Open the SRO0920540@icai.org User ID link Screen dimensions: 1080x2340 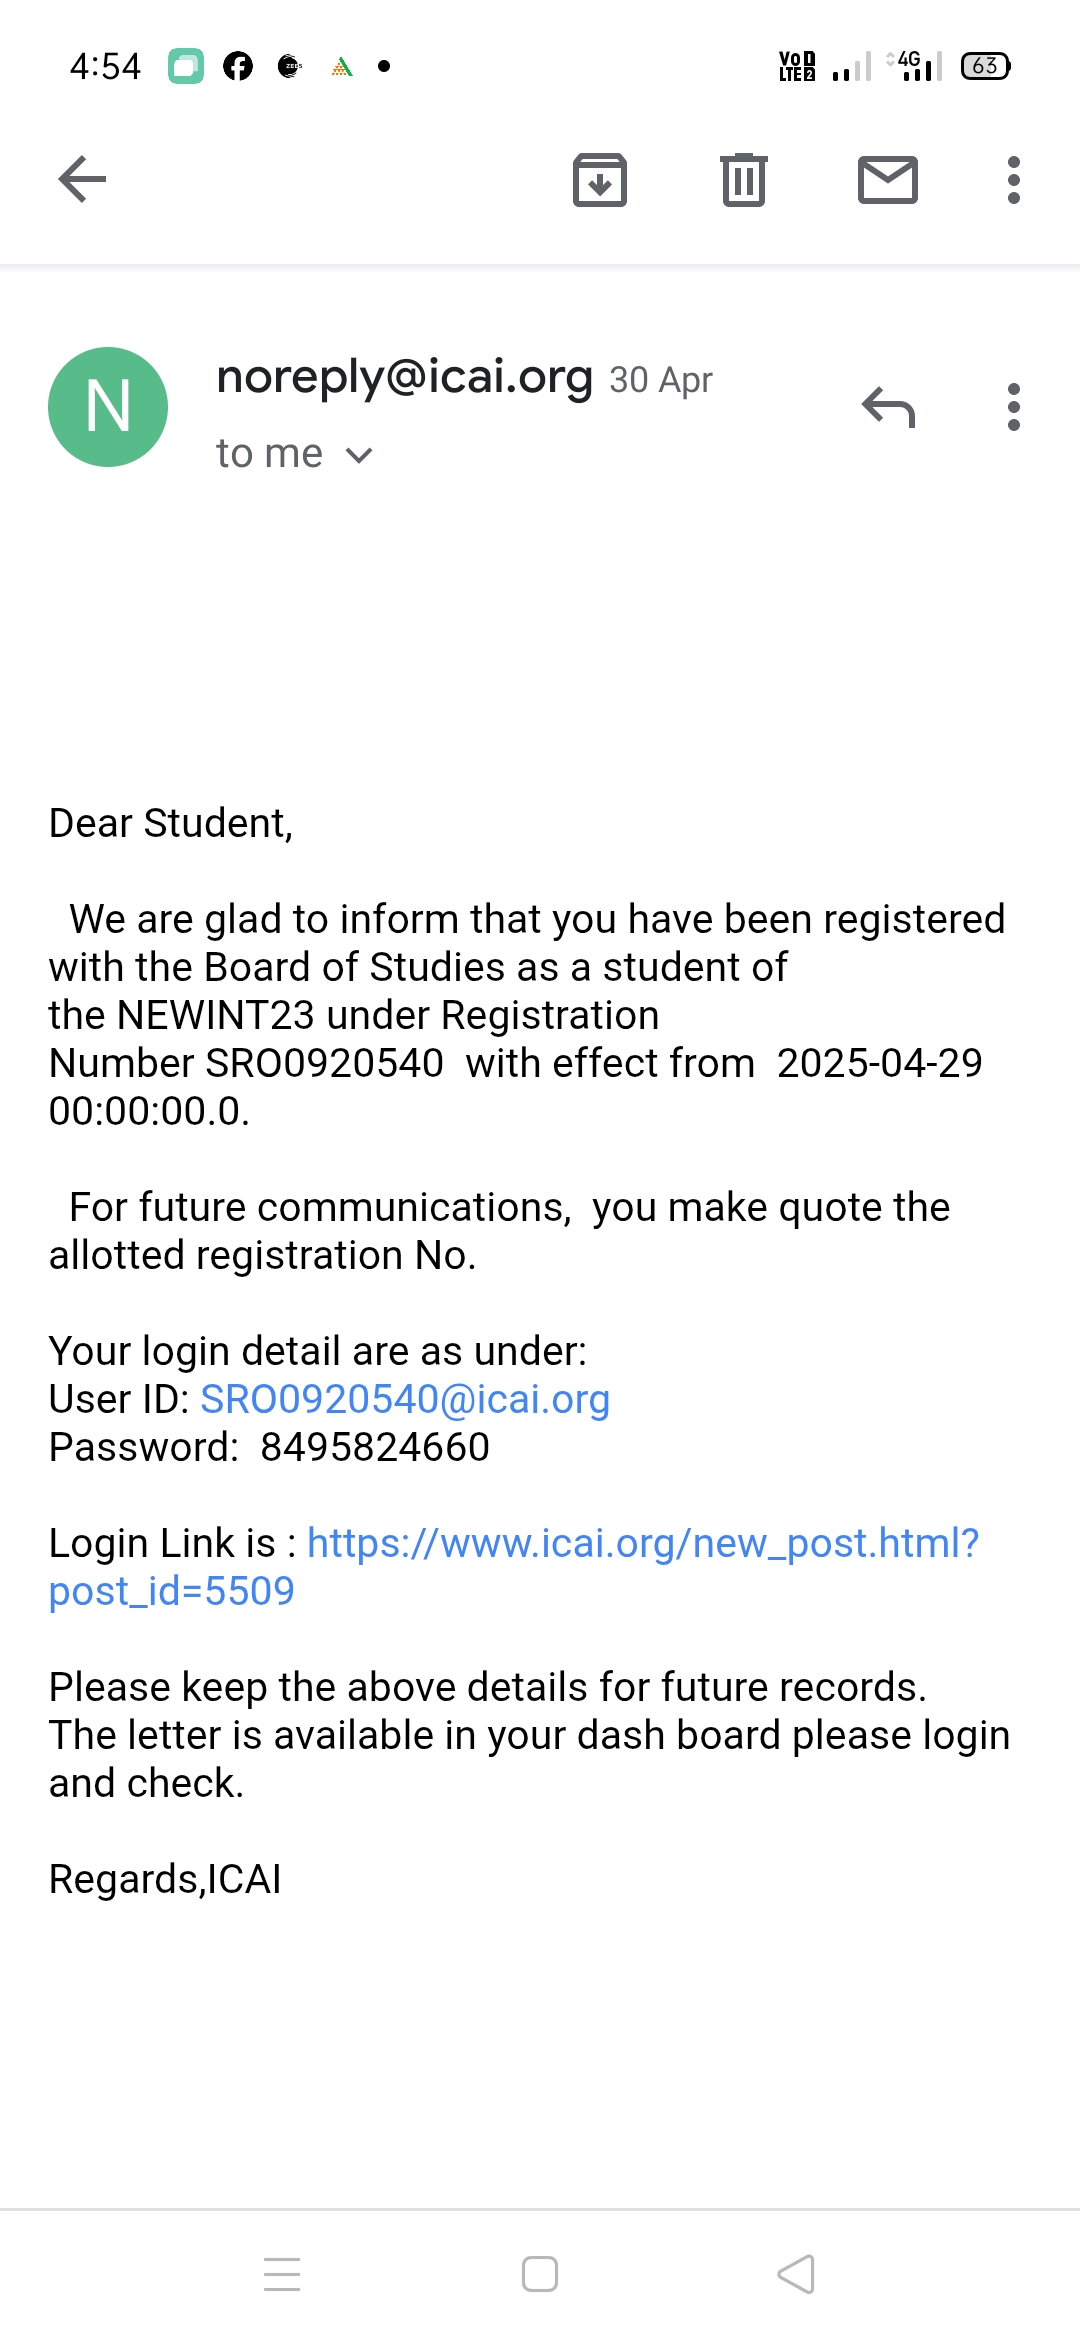(405, 1399)
